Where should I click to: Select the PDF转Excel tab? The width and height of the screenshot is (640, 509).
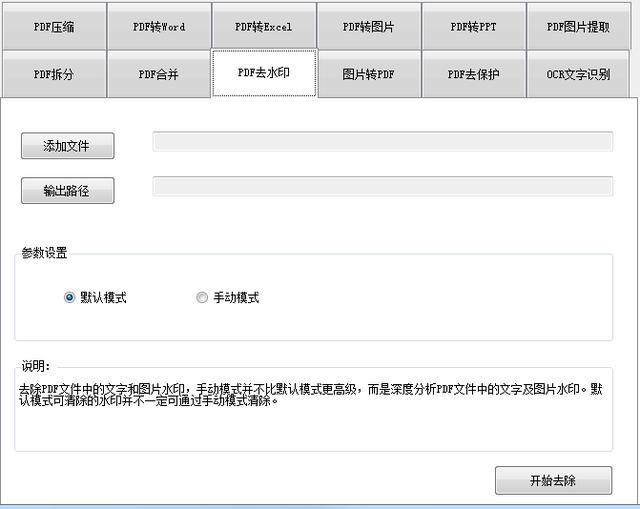tap(264, 27)
